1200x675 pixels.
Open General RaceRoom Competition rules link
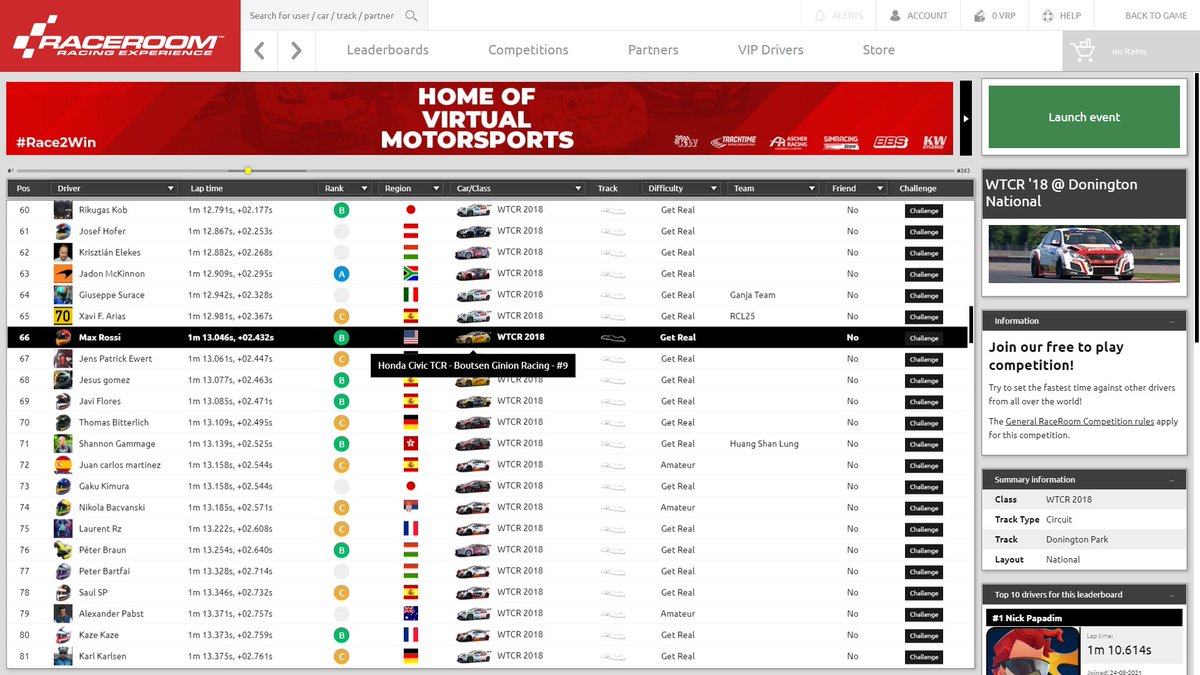[x=1082, y=422]
